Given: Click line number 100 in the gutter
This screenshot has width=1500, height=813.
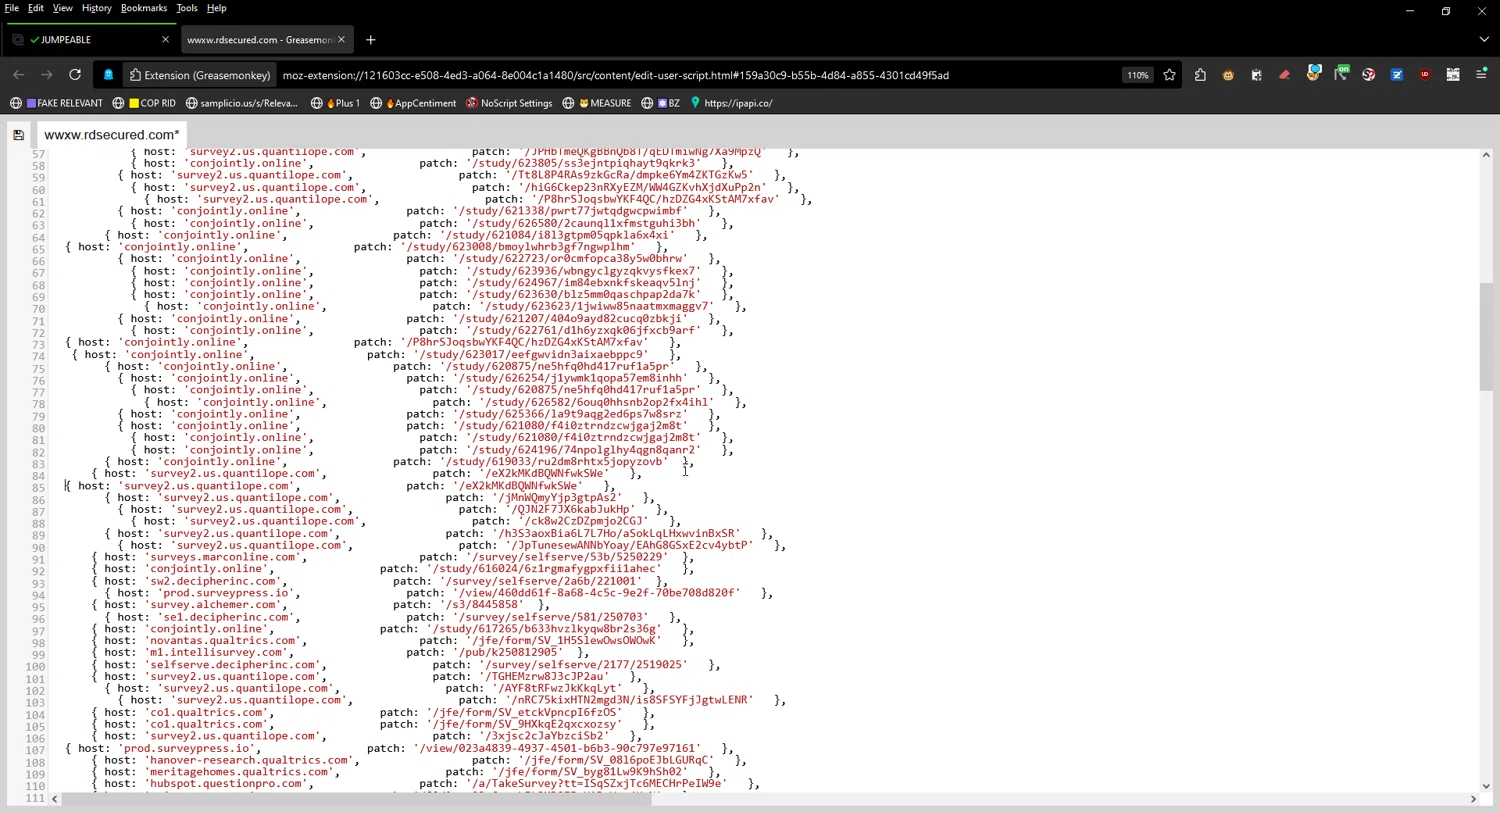Looking at the screenshot, I should click(35, 667).
